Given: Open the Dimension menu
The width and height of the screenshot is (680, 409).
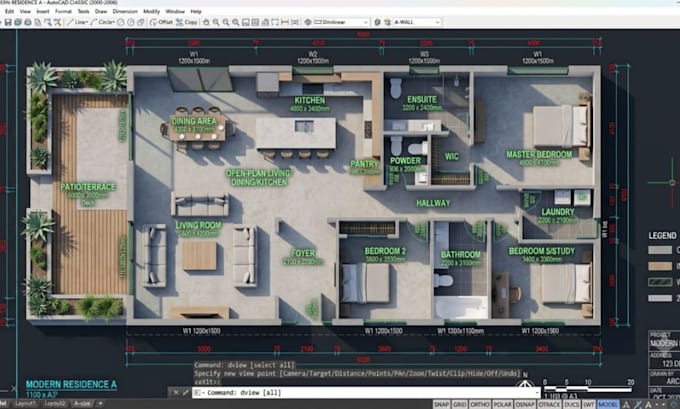Looking at the screenshot, I should click(x=125, y=11).
